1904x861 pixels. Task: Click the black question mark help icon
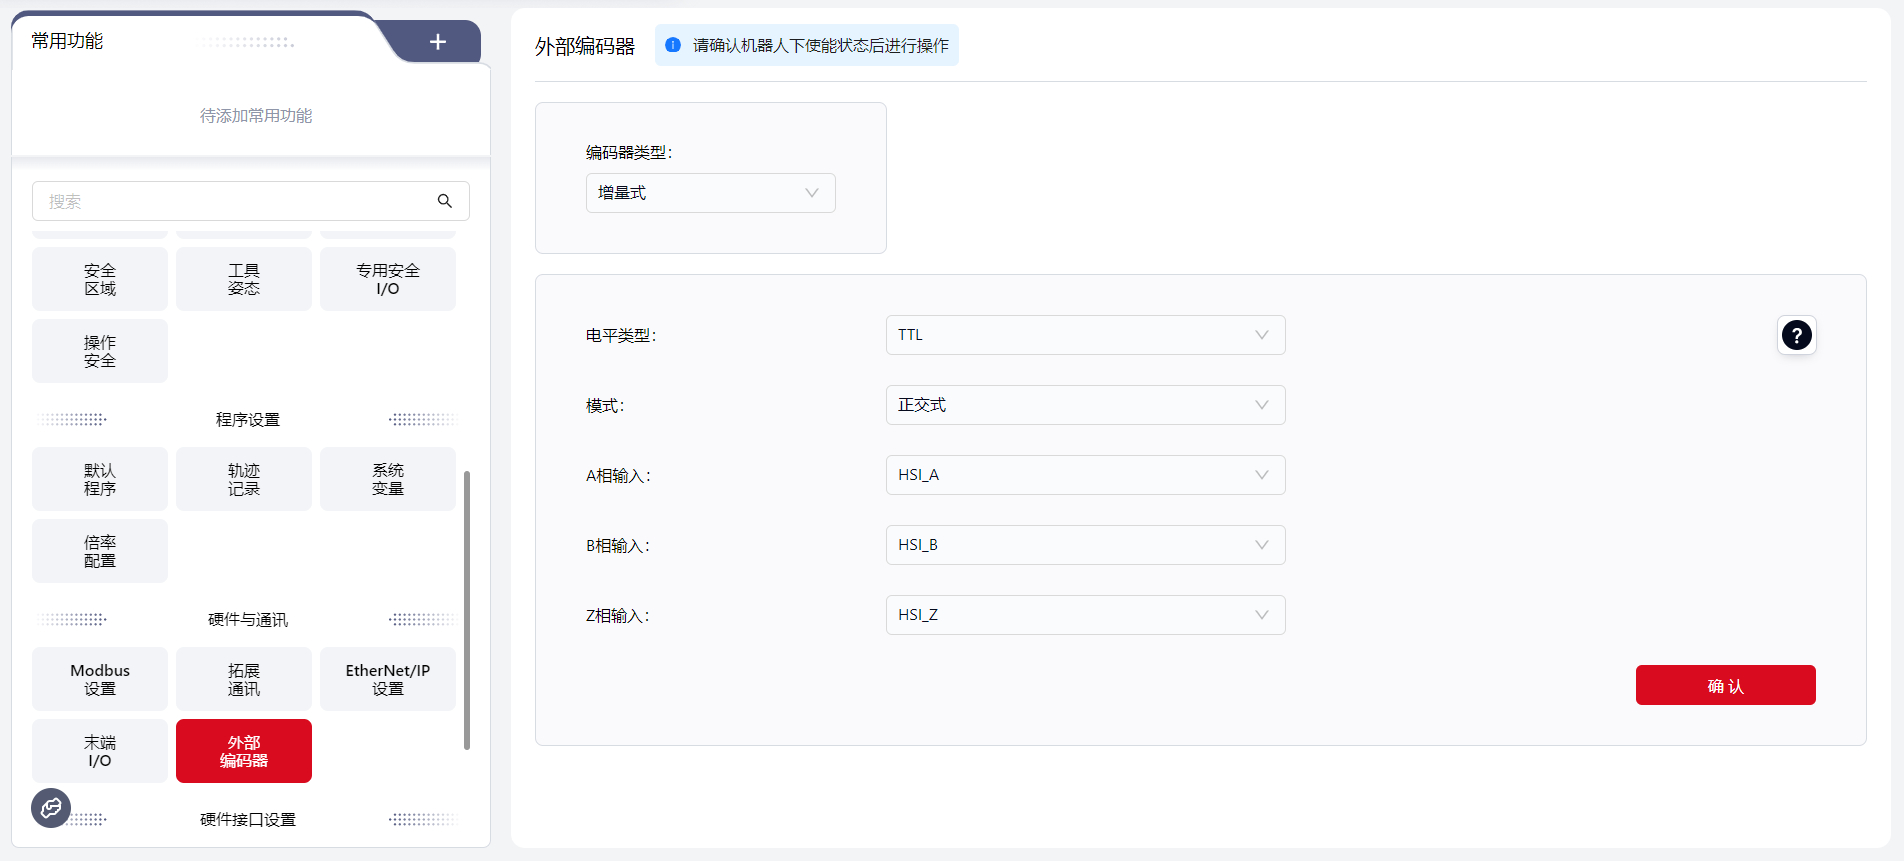coord(1796,335)
